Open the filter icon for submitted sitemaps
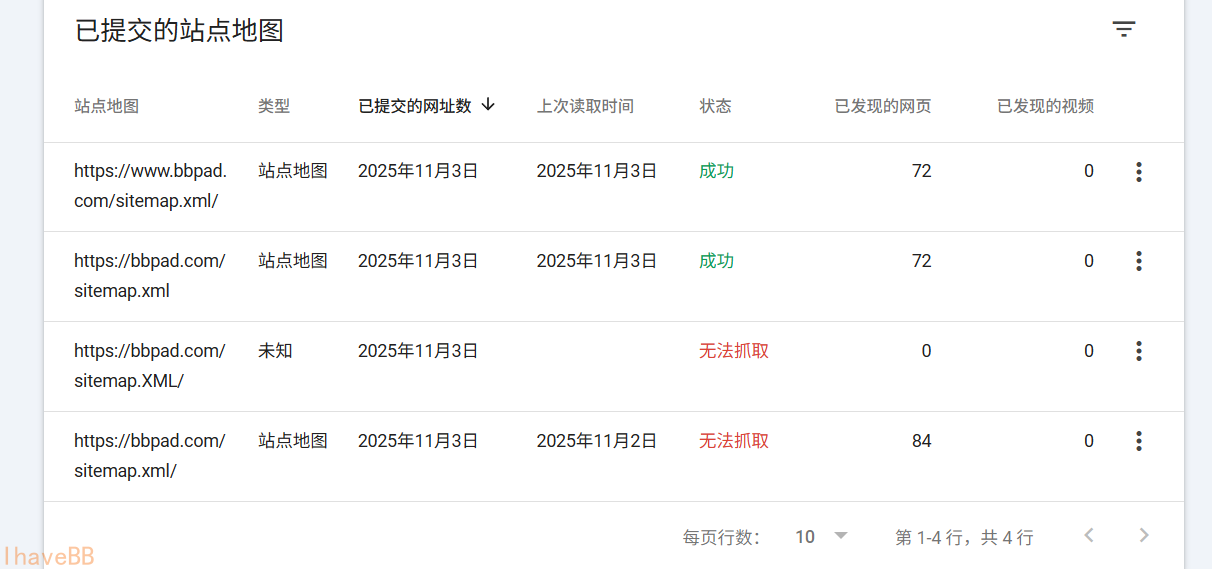Viewport: 1212px width, 569px height. click(1124, 30)
